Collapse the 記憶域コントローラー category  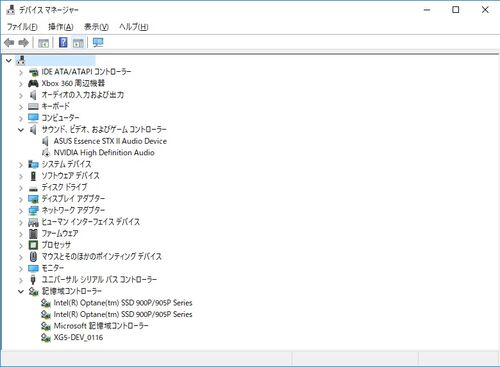tap(21, 291)
